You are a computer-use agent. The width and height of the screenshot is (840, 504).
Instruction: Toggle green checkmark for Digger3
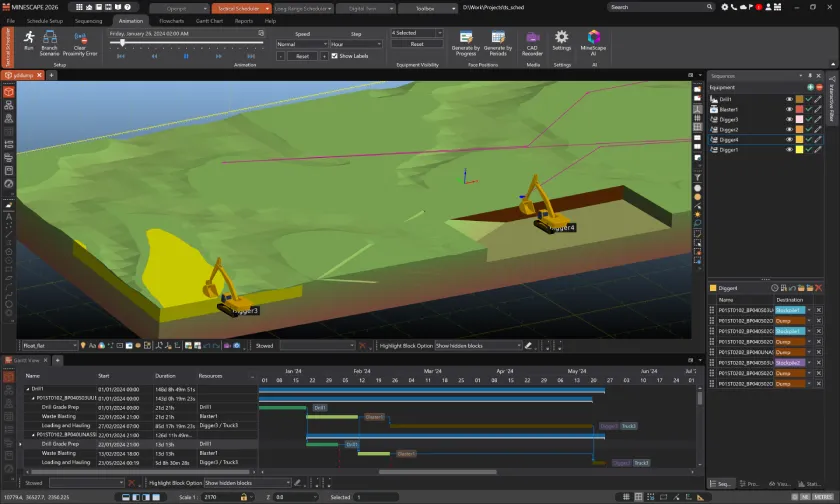pyautogui.click(x=808, y=119)
